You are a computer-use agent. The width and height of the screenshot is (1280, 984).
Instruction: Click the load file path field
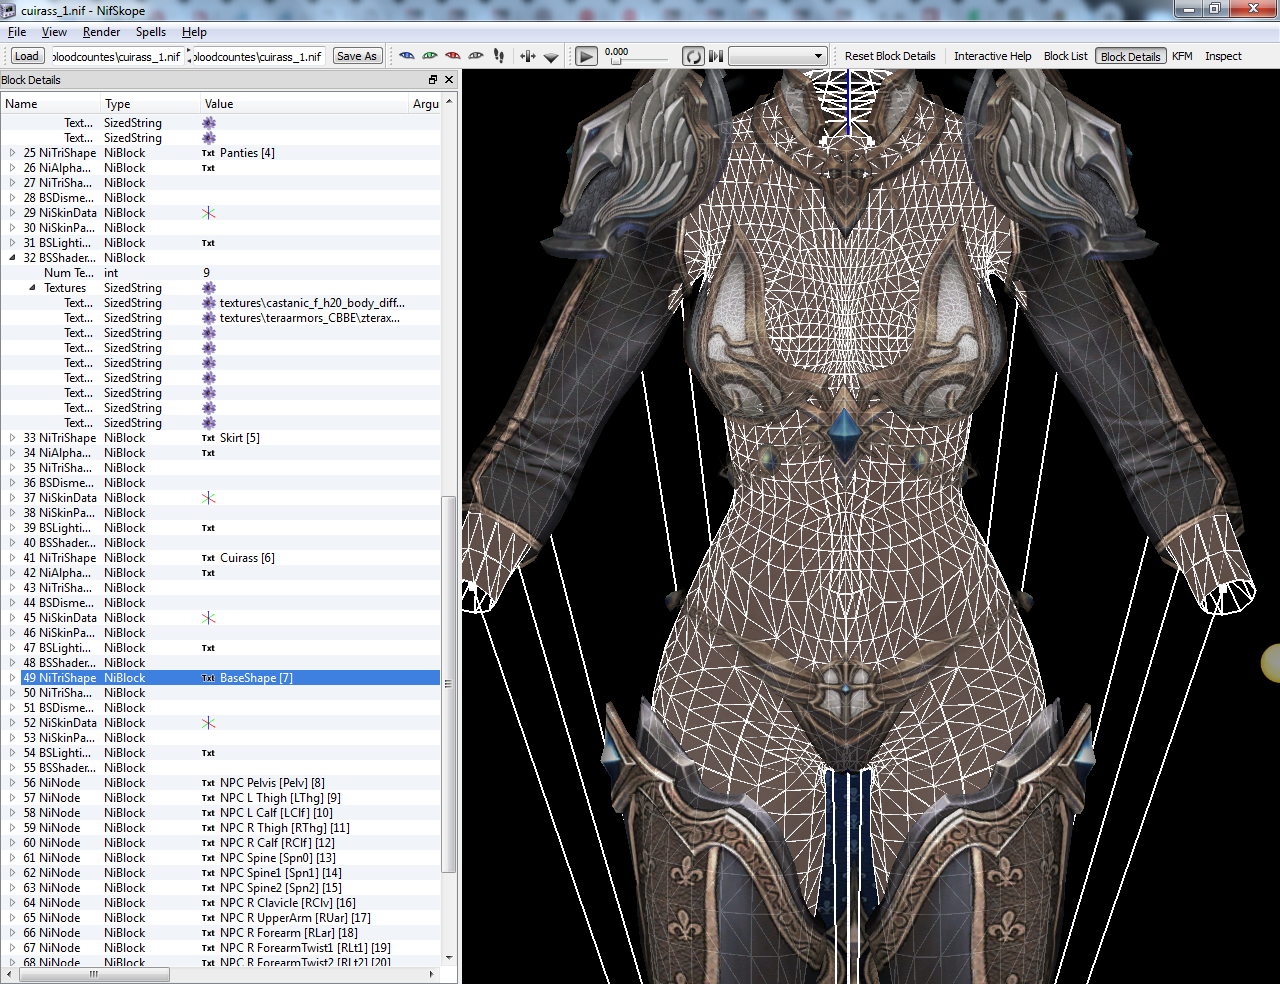click(x=116, y=56)
